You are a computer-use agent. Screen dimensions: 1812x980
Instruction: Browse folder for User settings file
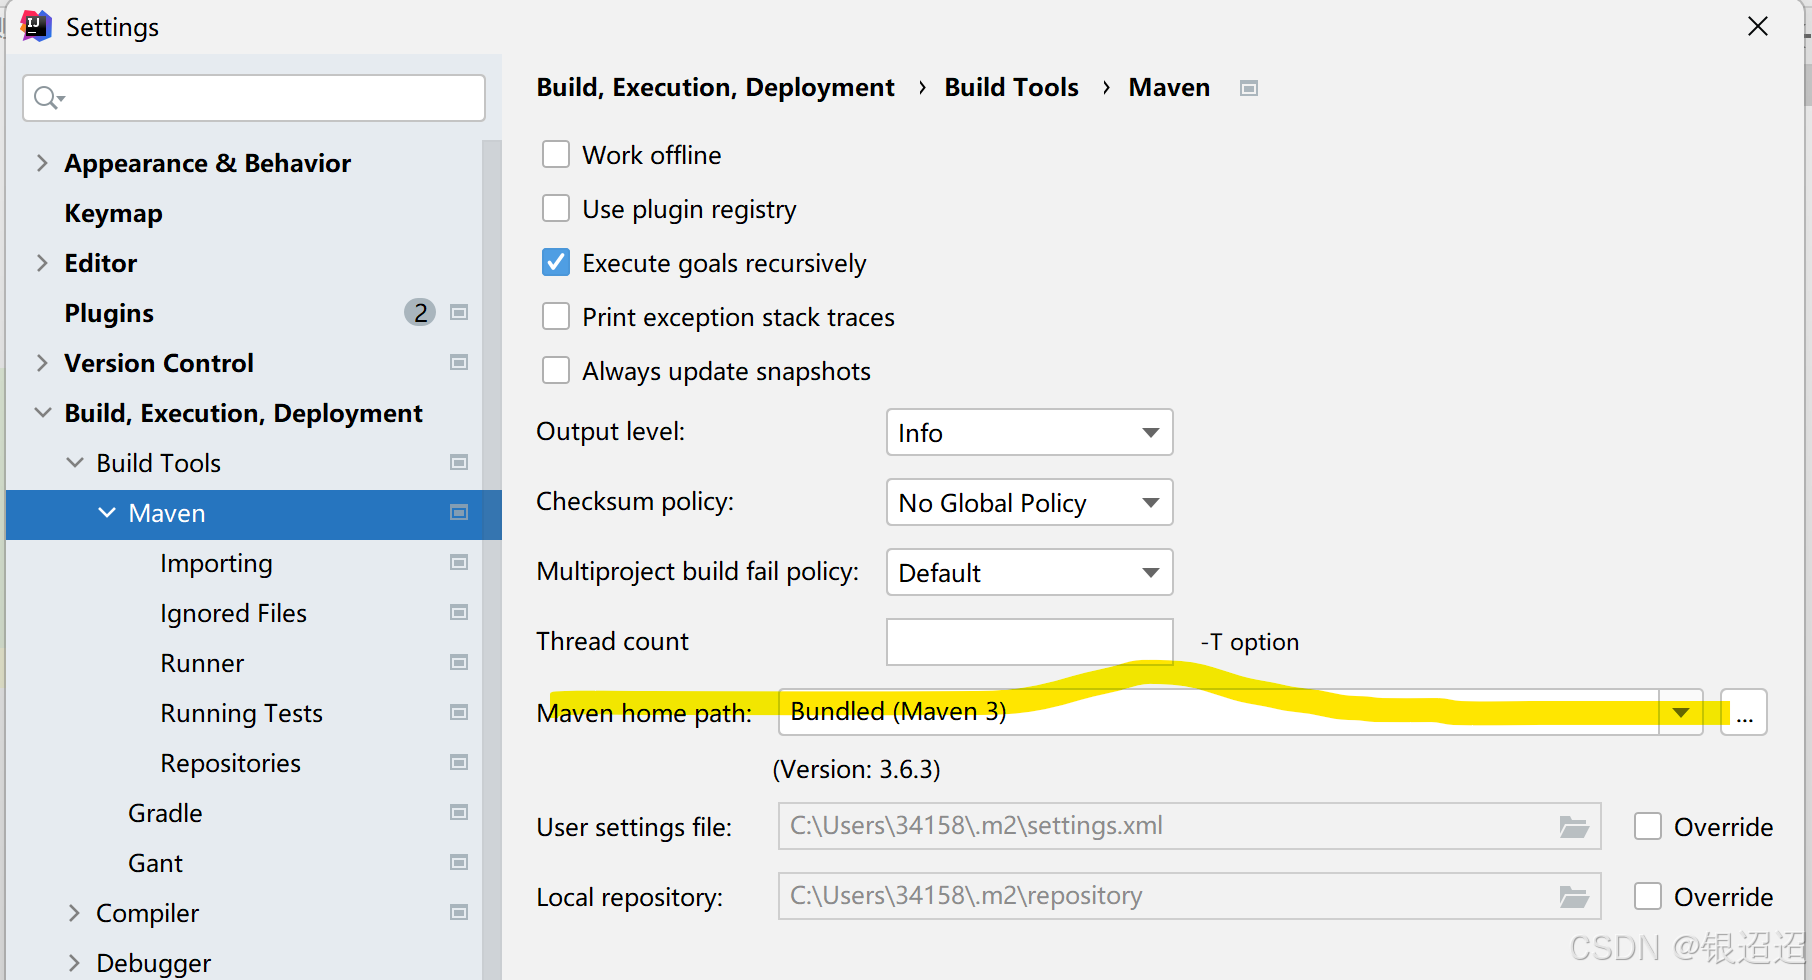[x=1574, y=827]
